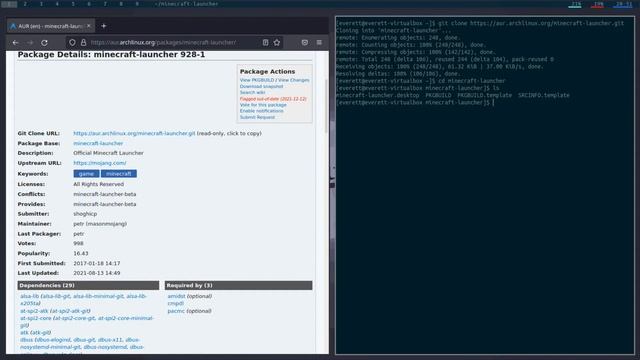Switch to workspace 2
640x360 pixels.
tap(25, 4)
